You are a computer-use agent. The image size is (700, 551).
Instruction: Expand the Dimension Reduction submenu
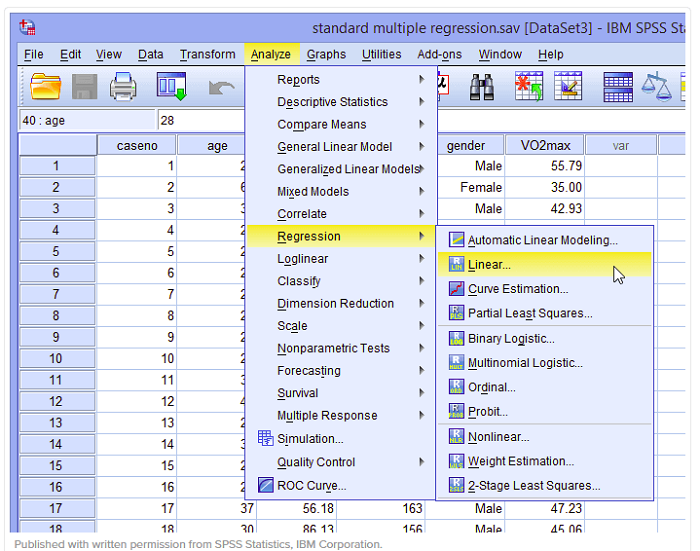(x=341, y=304)
